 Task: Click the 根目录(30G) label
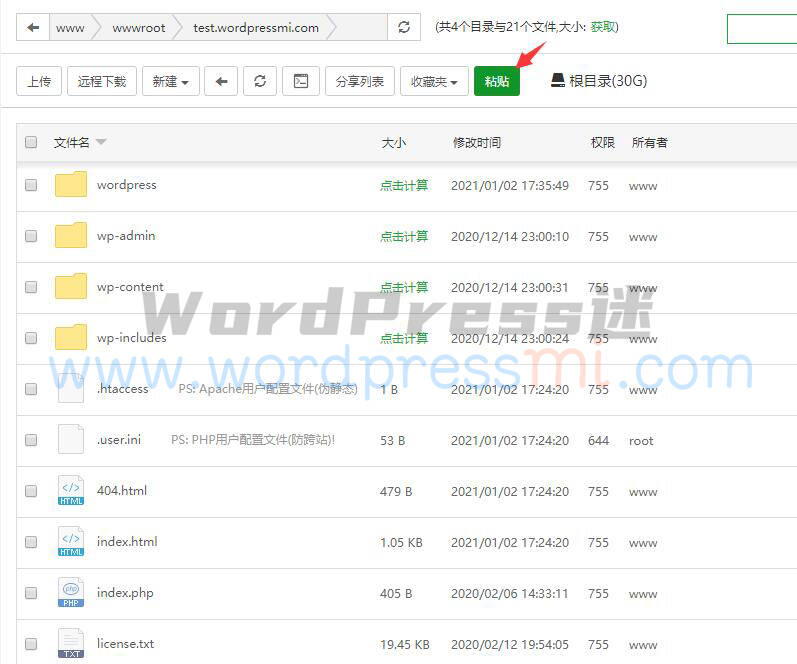click(x=608, y=81)
